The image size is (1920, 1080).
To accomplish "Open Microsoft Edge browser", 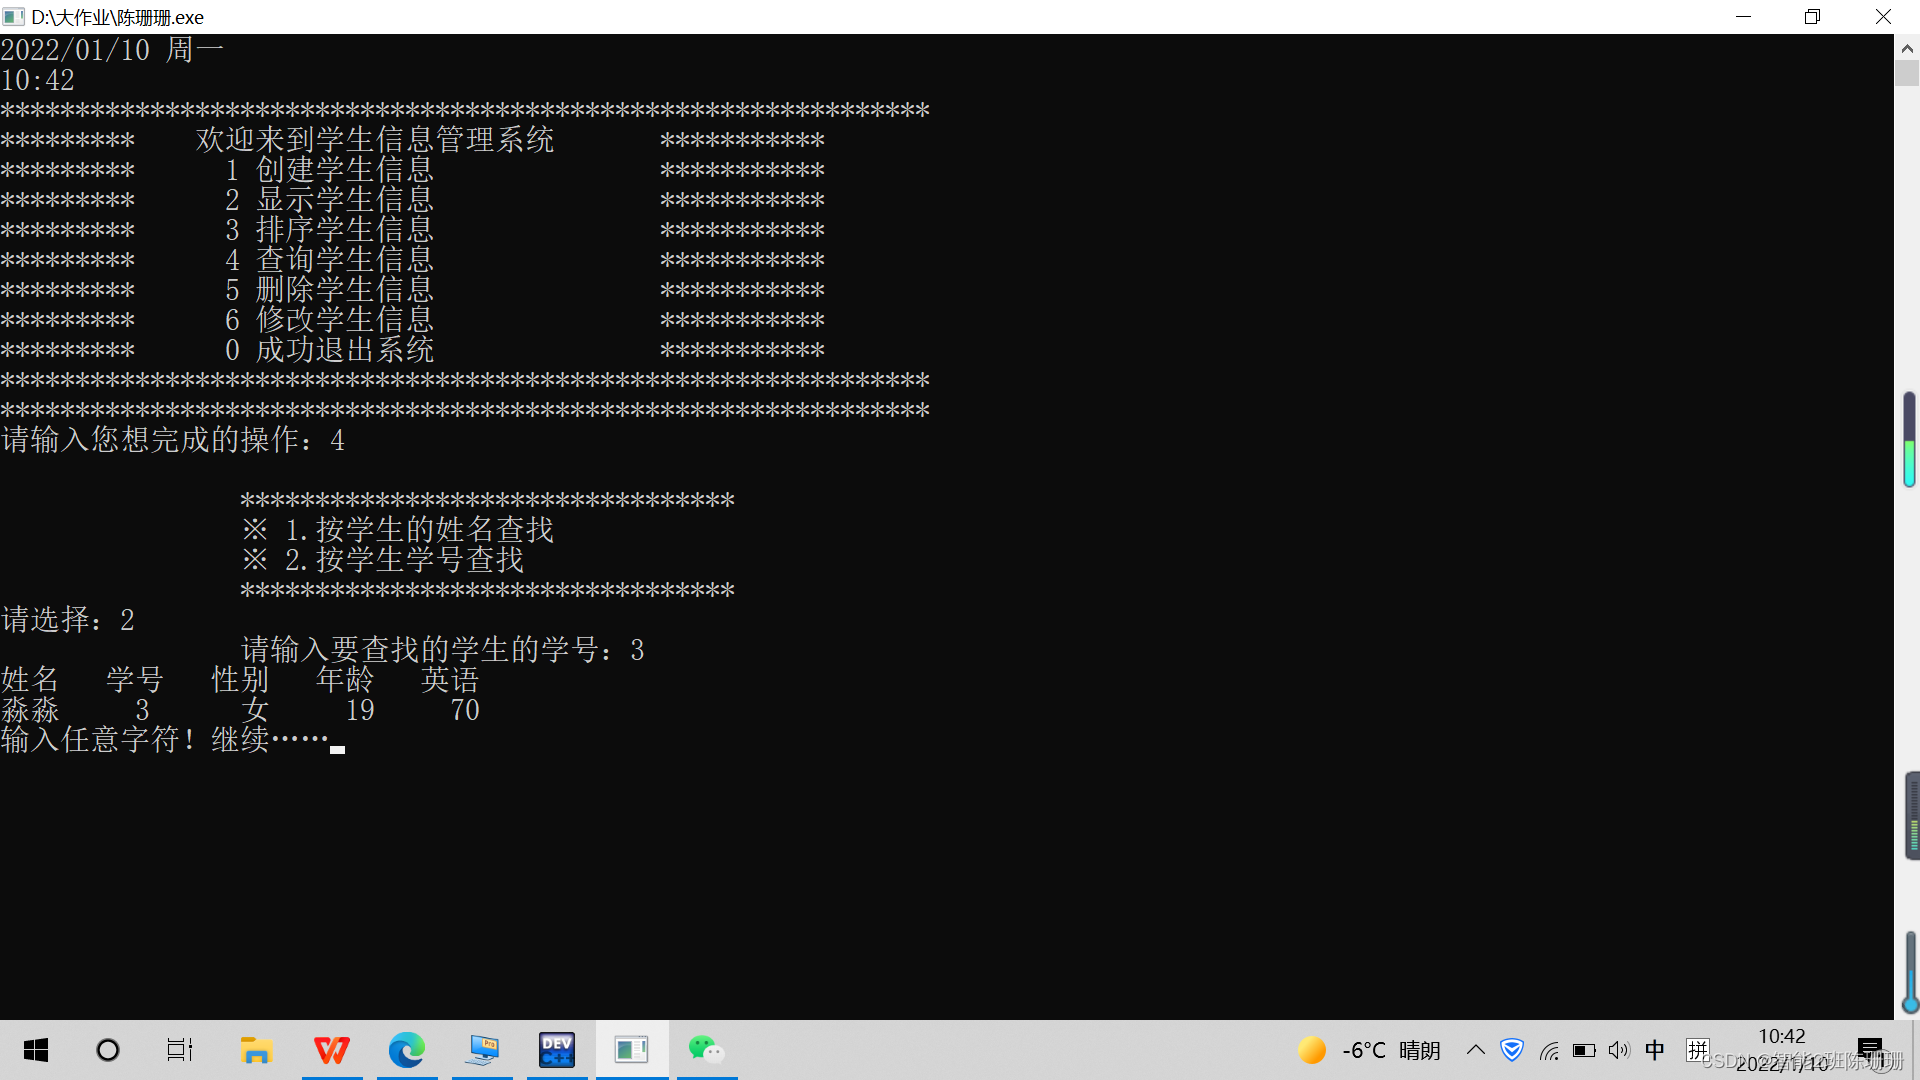I will pos(407,1050).
